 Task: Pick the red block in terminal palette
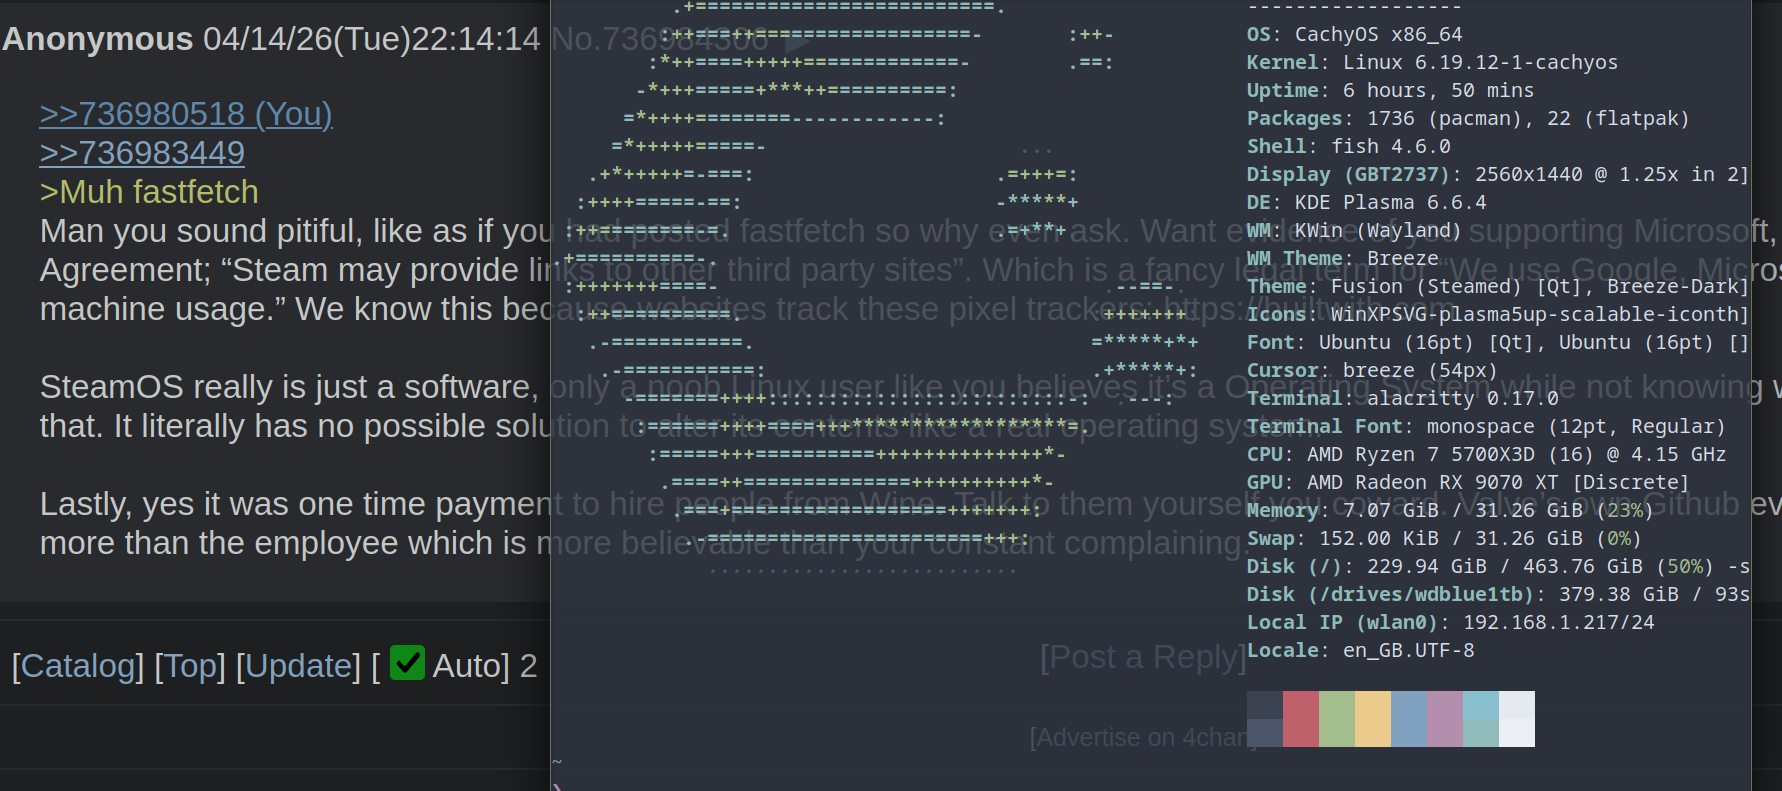point(1301,719)
